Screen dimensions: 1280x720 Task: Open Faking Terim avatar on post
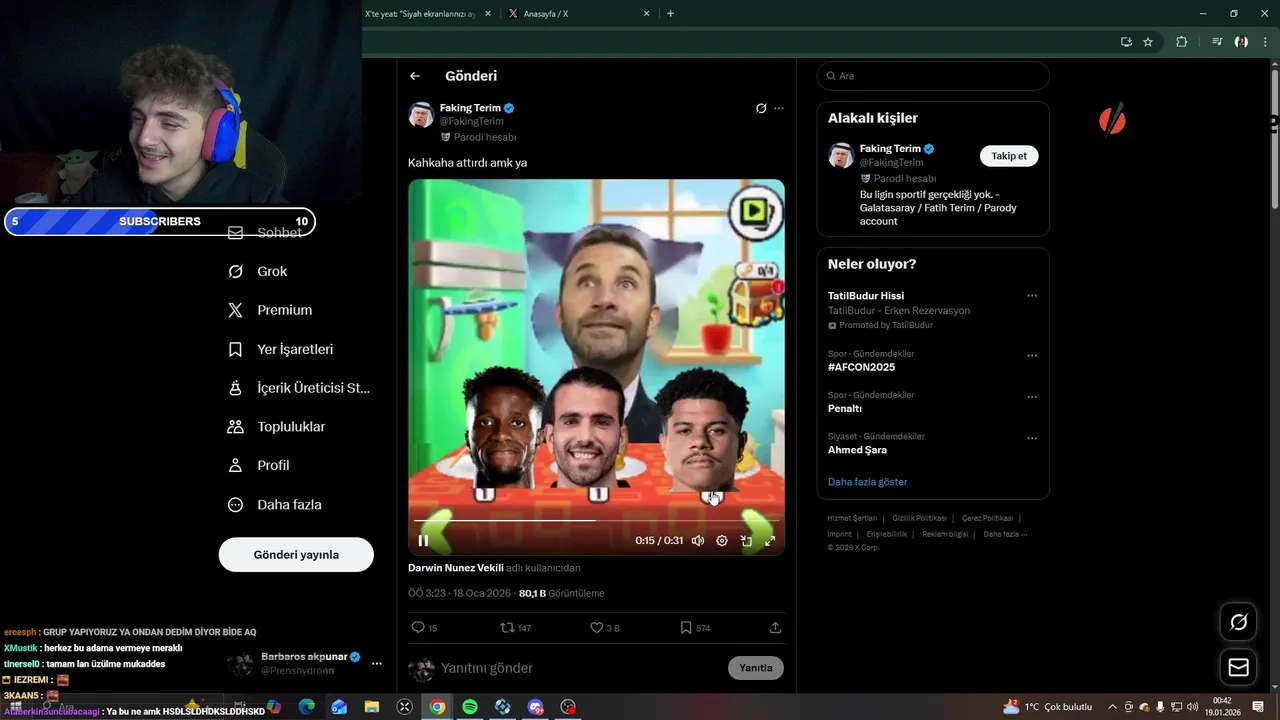click(x=421, y=115)
